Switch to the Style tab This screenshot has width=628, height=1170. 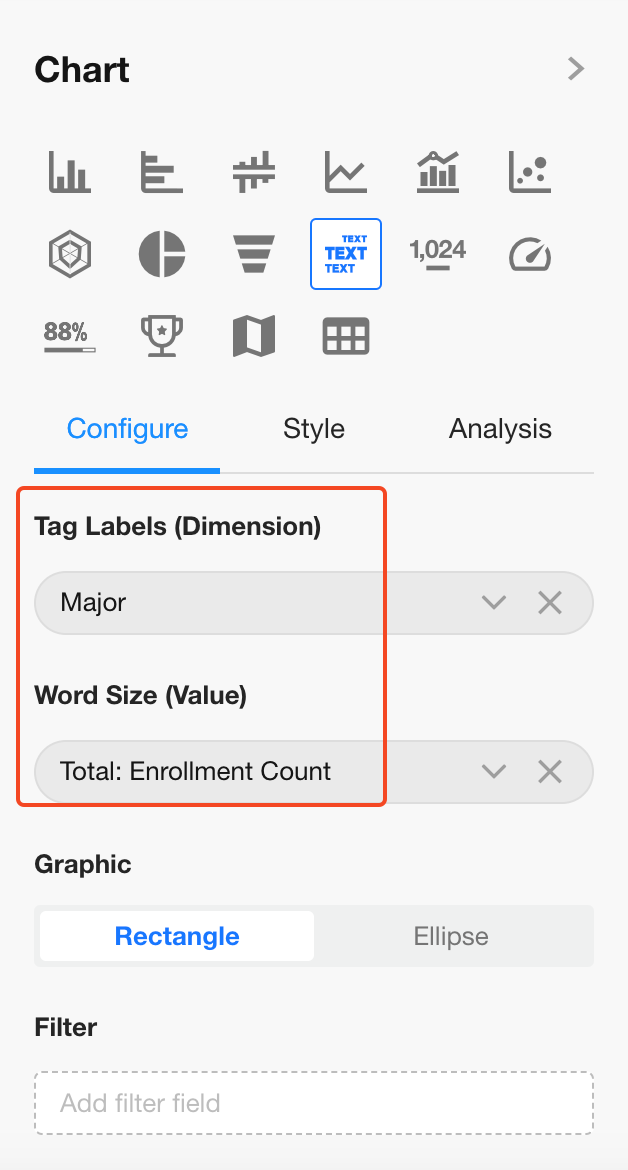pos(314,429)
